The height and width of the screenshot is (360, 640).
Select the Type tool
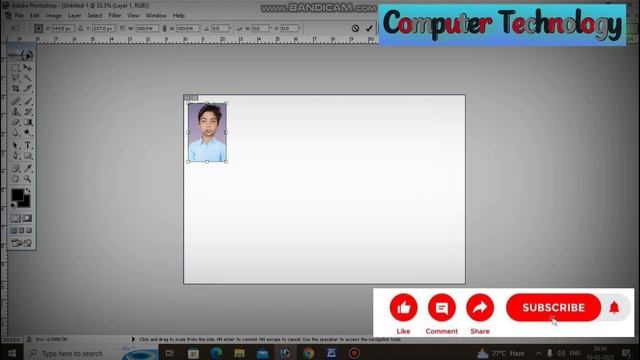(27, 145)
